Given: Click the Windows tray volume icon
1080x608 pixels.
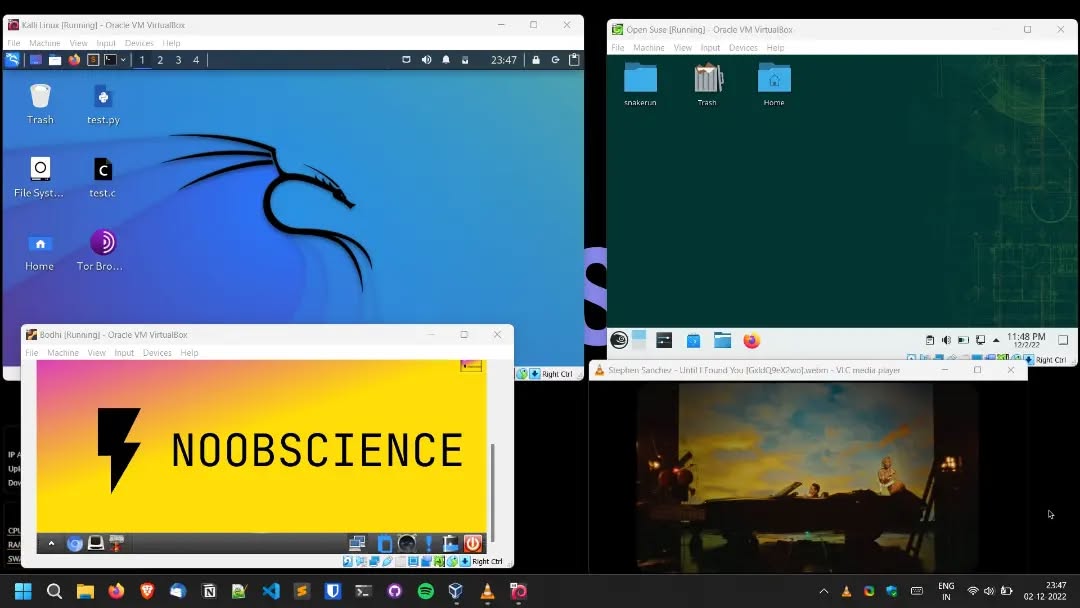Looking at the screenshot, I should pos(989,591).
